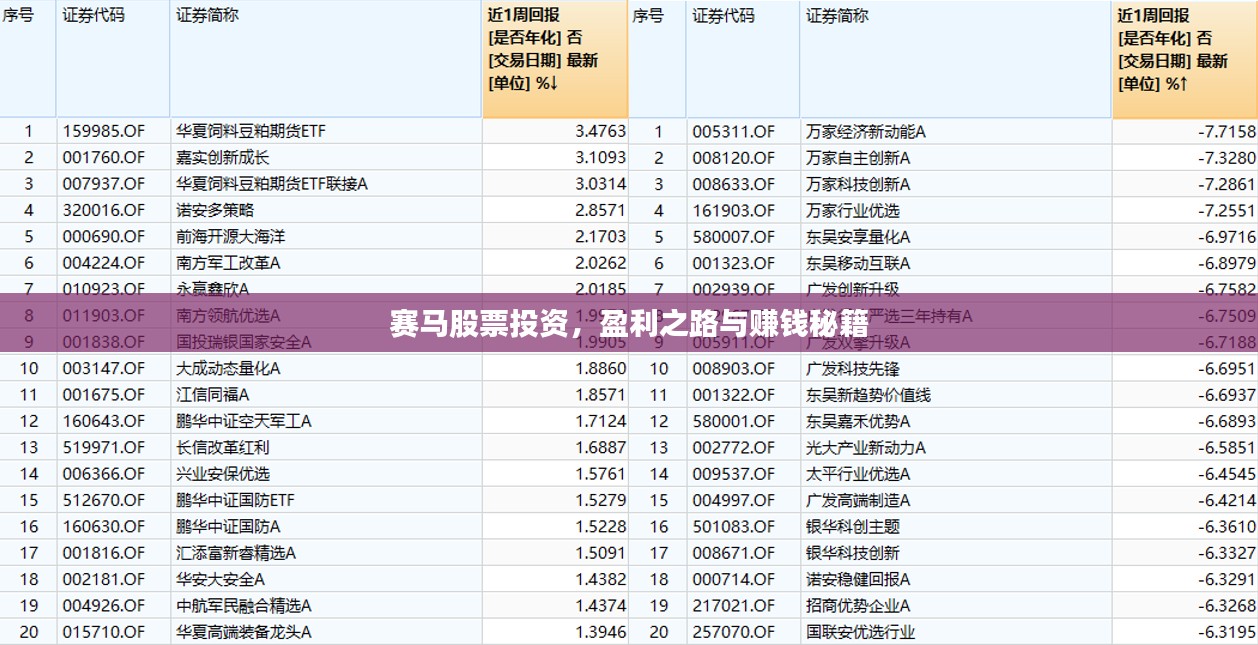Screen dimensions: 1258x645
Task: Click fund code 580001.OF
Action: 734,421
